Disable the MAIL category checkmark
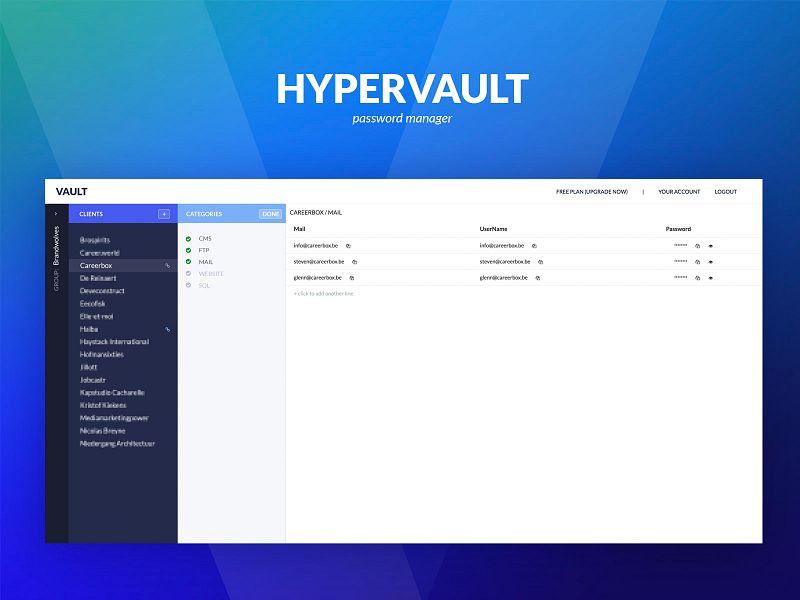The width and height of the screenshot is (800, 600). pos(188,262)
